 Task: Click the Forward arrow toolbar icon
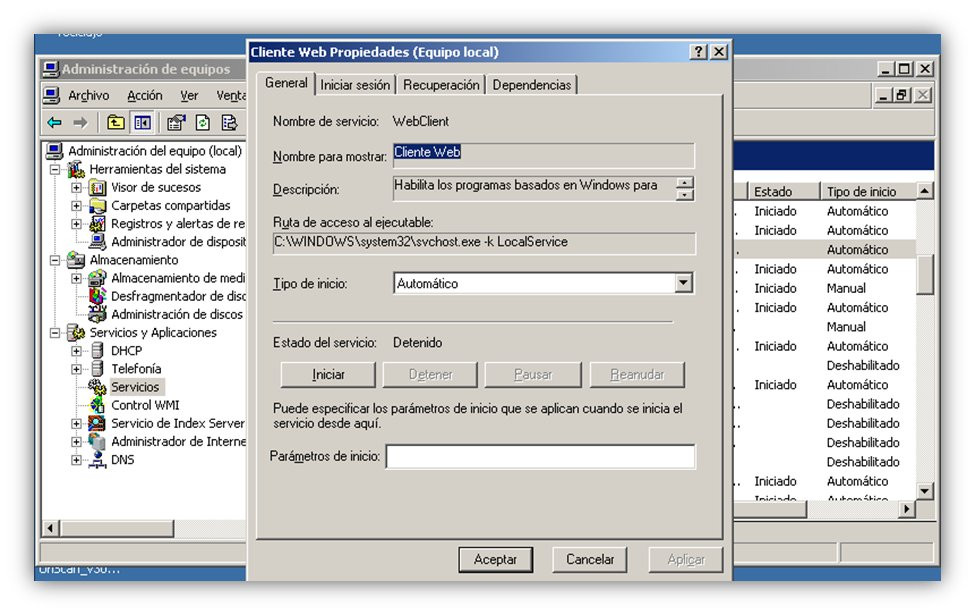point(81,123)
